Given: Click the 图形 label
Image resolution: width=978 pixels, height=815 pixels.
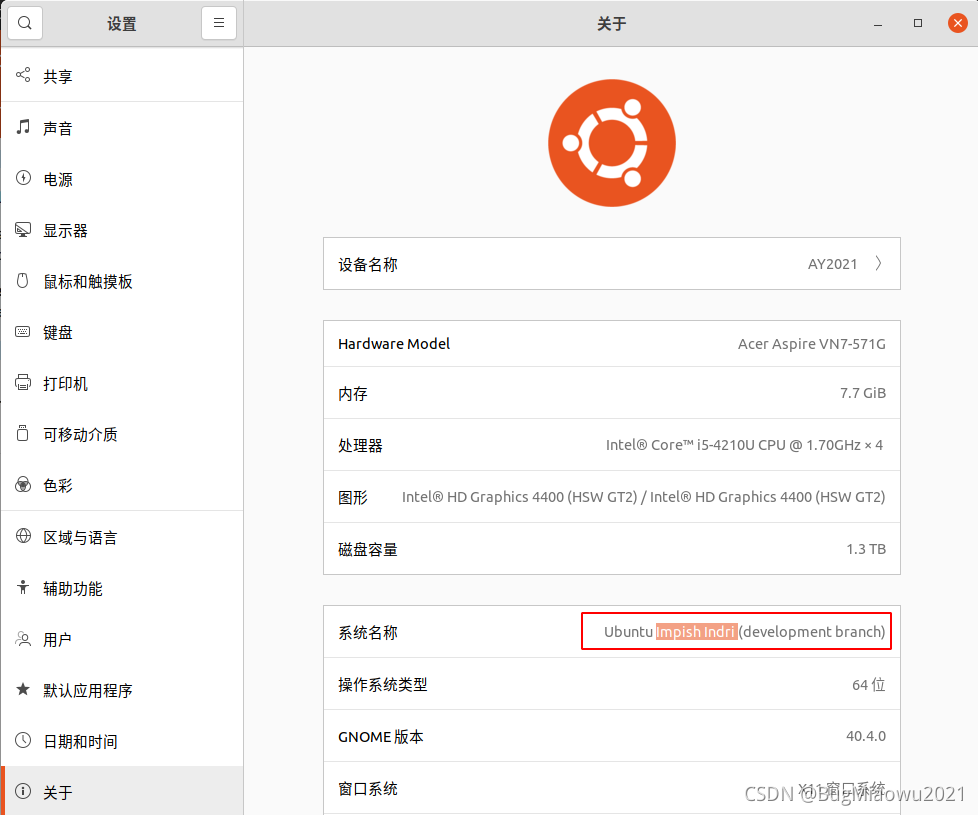Looking at the screenshot, I should [353, 497].
